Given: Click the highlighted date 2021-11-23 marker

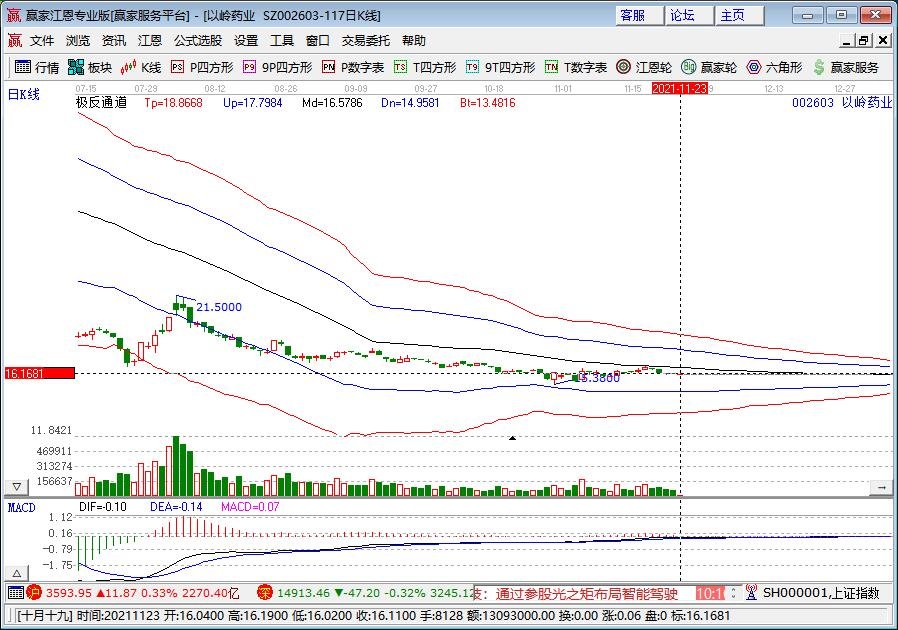Looking at the screenshot, I should click(680, 89).
